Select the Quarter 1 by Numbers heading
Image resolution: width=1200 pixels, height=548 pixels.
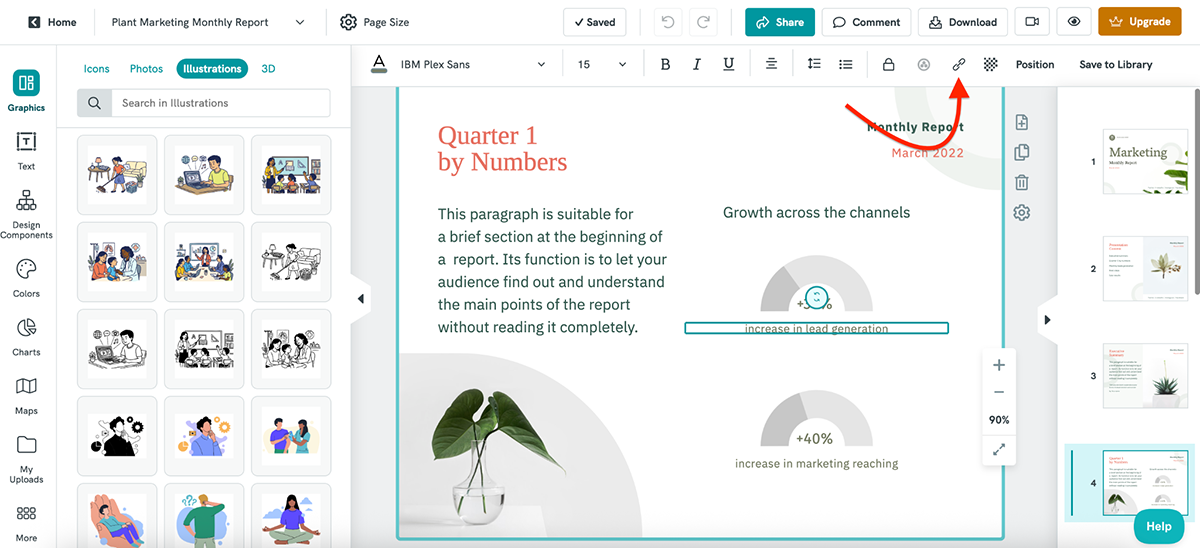click(502, 149)
